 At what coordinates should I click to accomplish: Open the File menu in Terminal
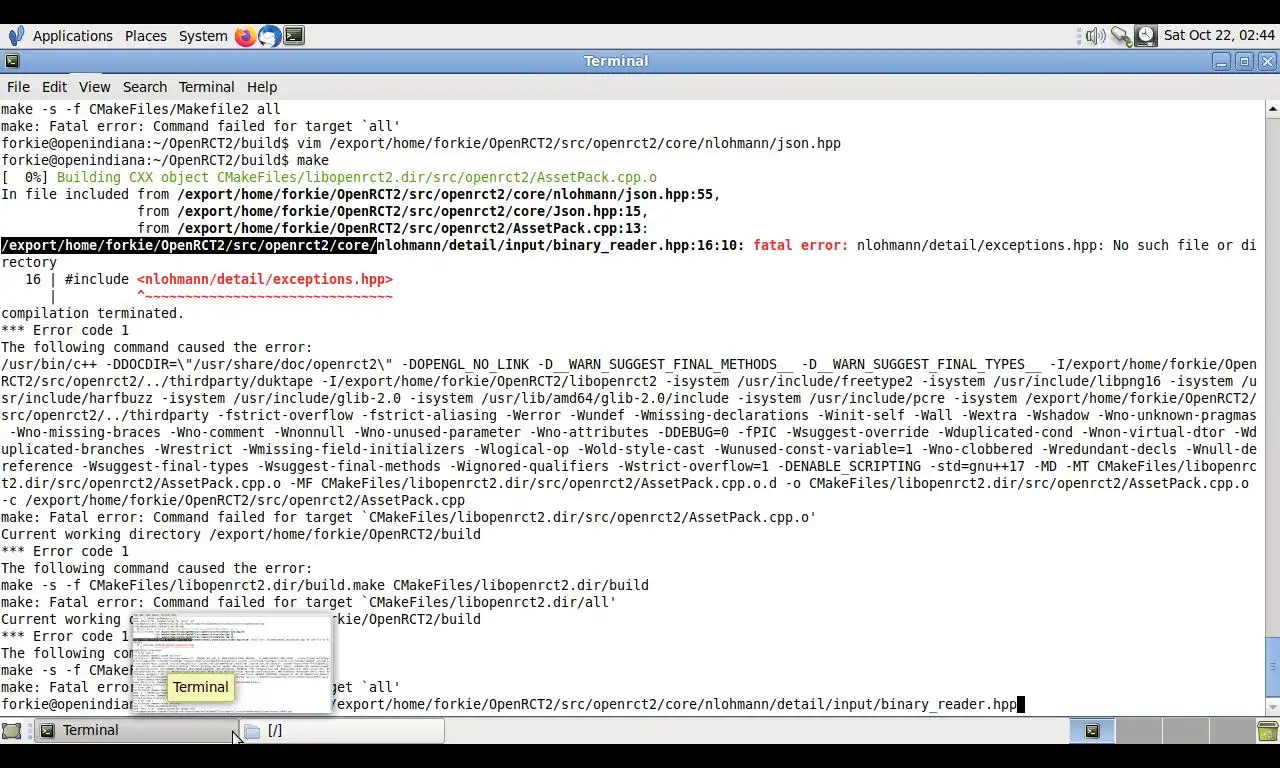coord(18,87)
